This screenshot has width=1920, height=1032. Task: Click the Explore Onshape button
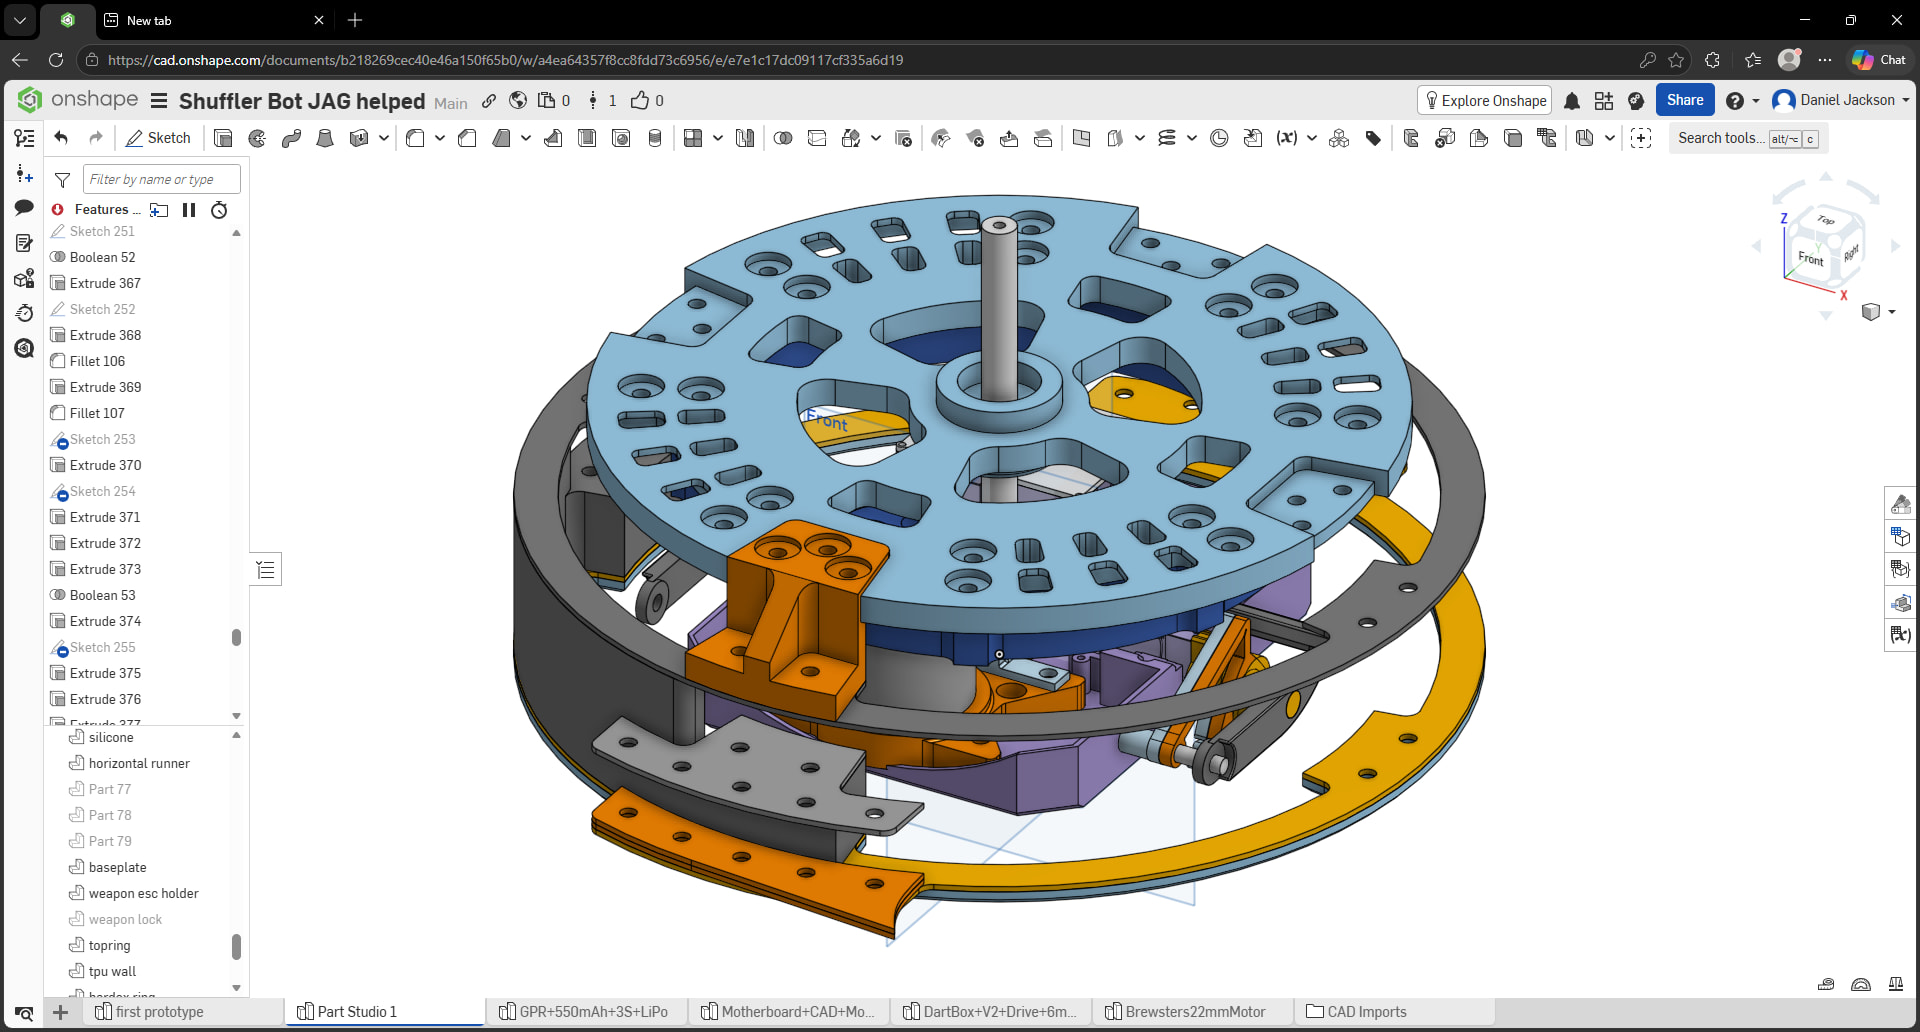point(1485,100)
